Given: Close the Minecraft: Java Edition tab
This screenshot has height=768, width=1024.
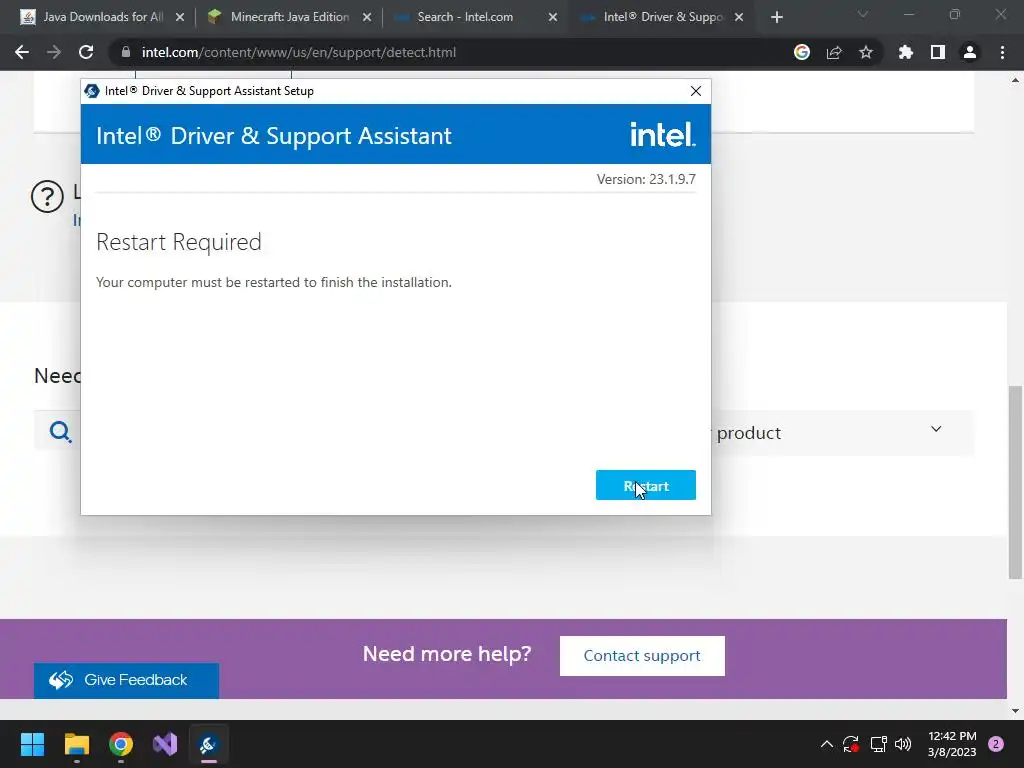Looking at the screenshot, I should coord(367,18).
